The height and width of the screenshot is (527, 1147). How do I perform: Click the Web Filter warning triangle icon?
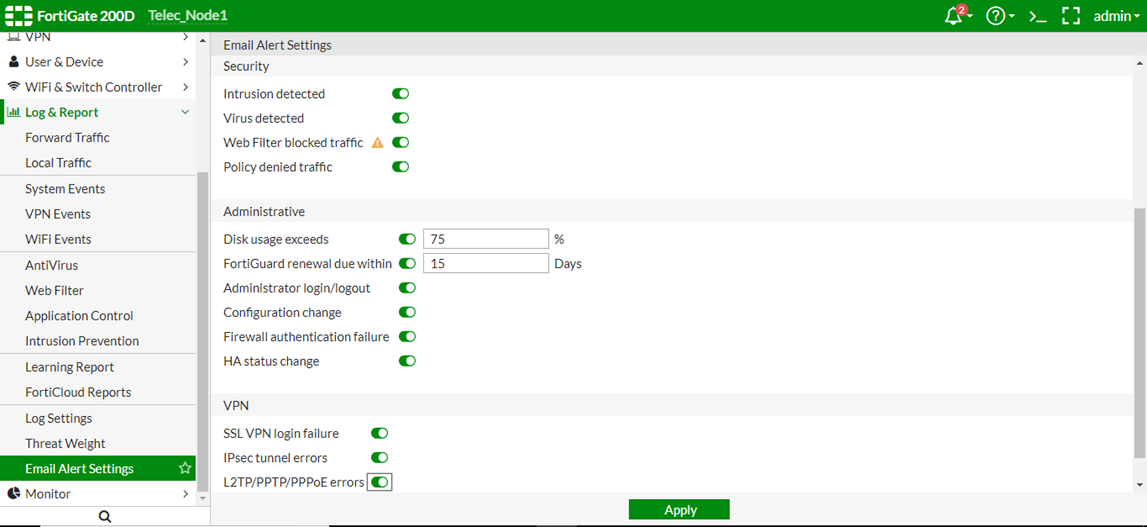tap(377, 143)
